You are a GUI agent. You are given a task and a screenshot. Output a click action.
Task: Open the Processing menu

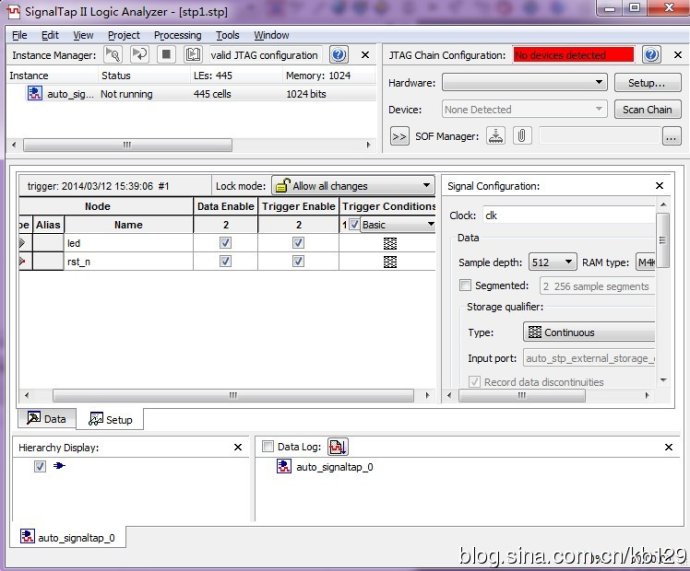click(177, 35)
